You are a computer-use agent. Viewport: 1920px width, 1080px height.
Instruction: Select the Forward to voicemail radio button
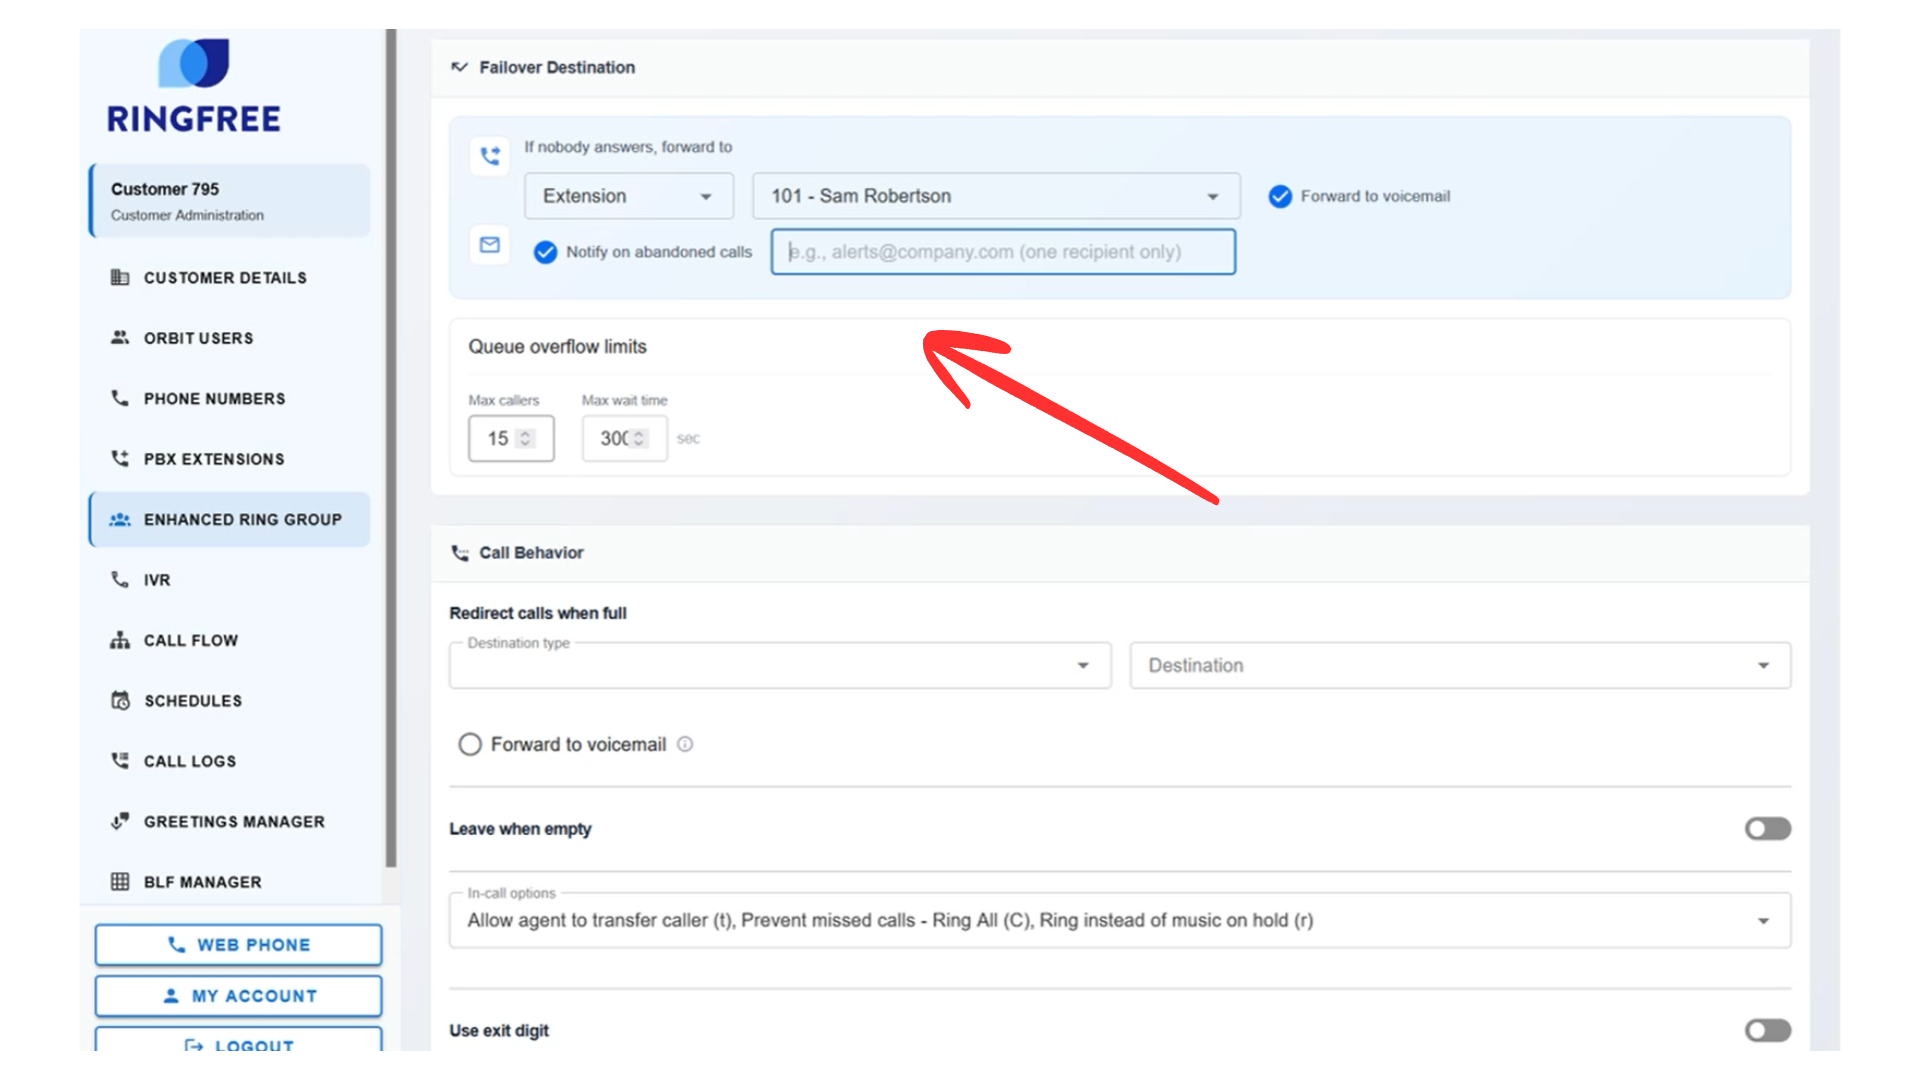(470, 744)
